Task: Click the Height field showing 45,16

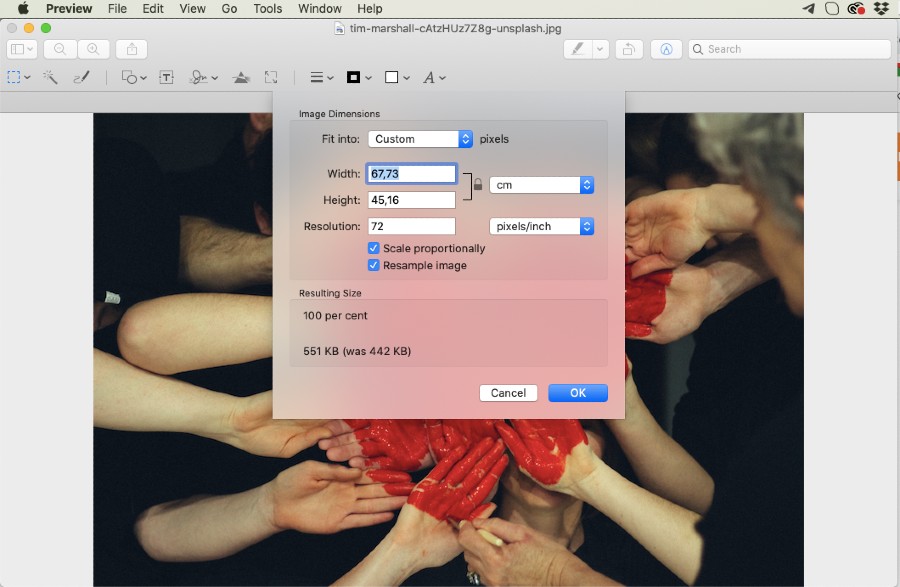Action: click(x=412, y=200)
